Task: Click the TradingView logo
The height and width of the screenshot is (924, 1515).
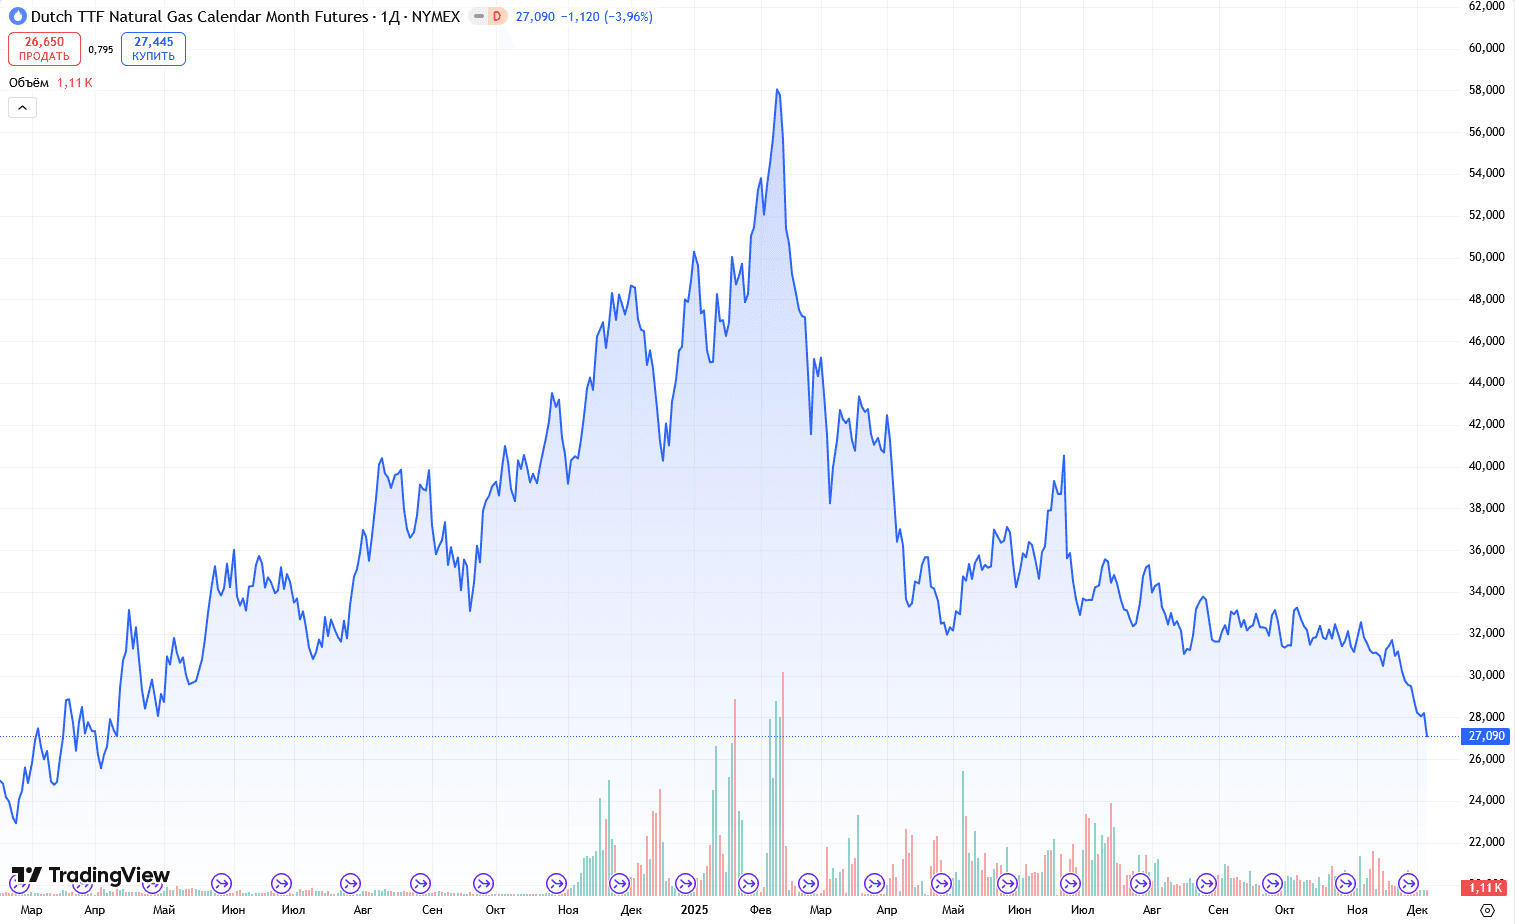Action: coord(90,876)
